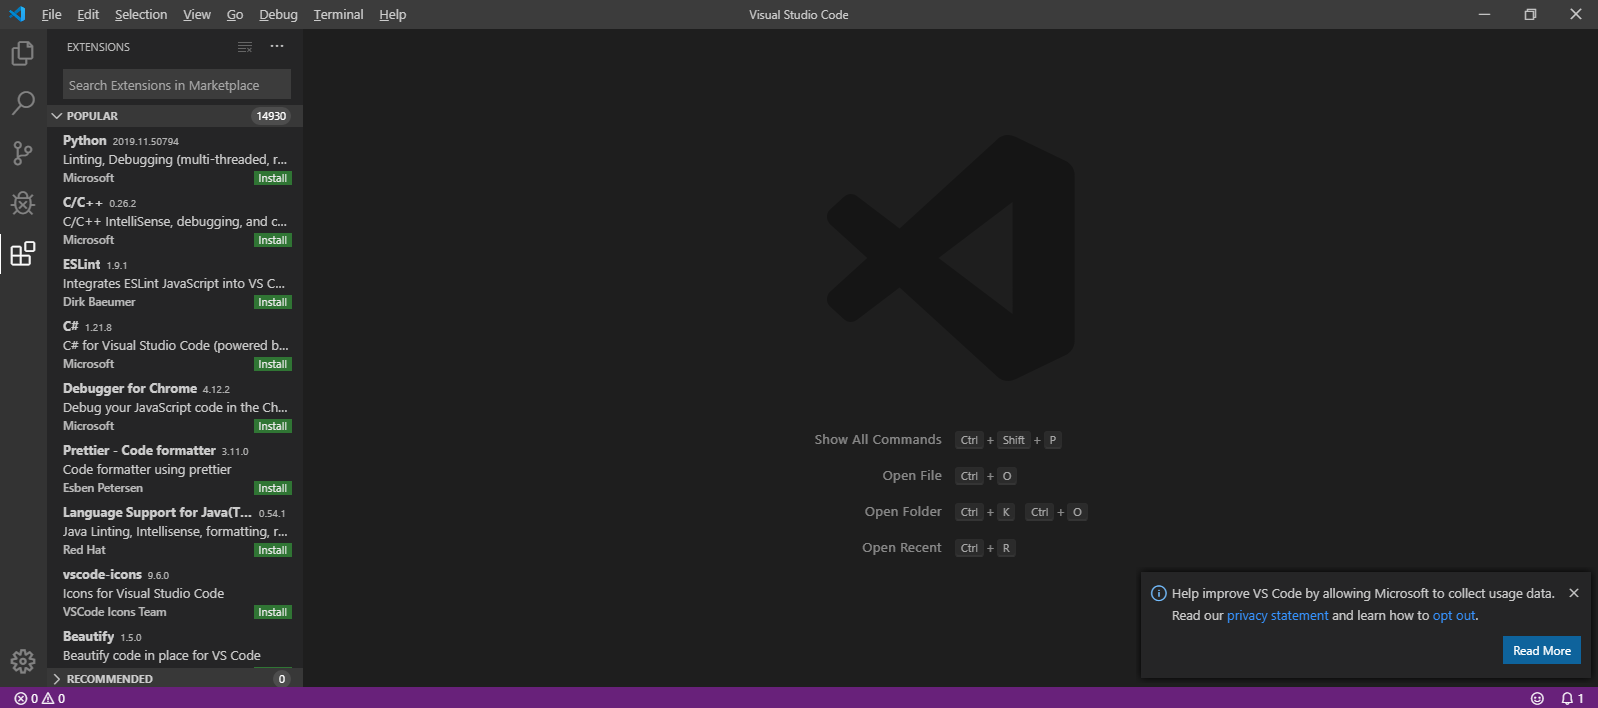Focus the Search Extensions in Marketplace field
The width and height of the screenshot is (1598, 708).
click(177, 85)
